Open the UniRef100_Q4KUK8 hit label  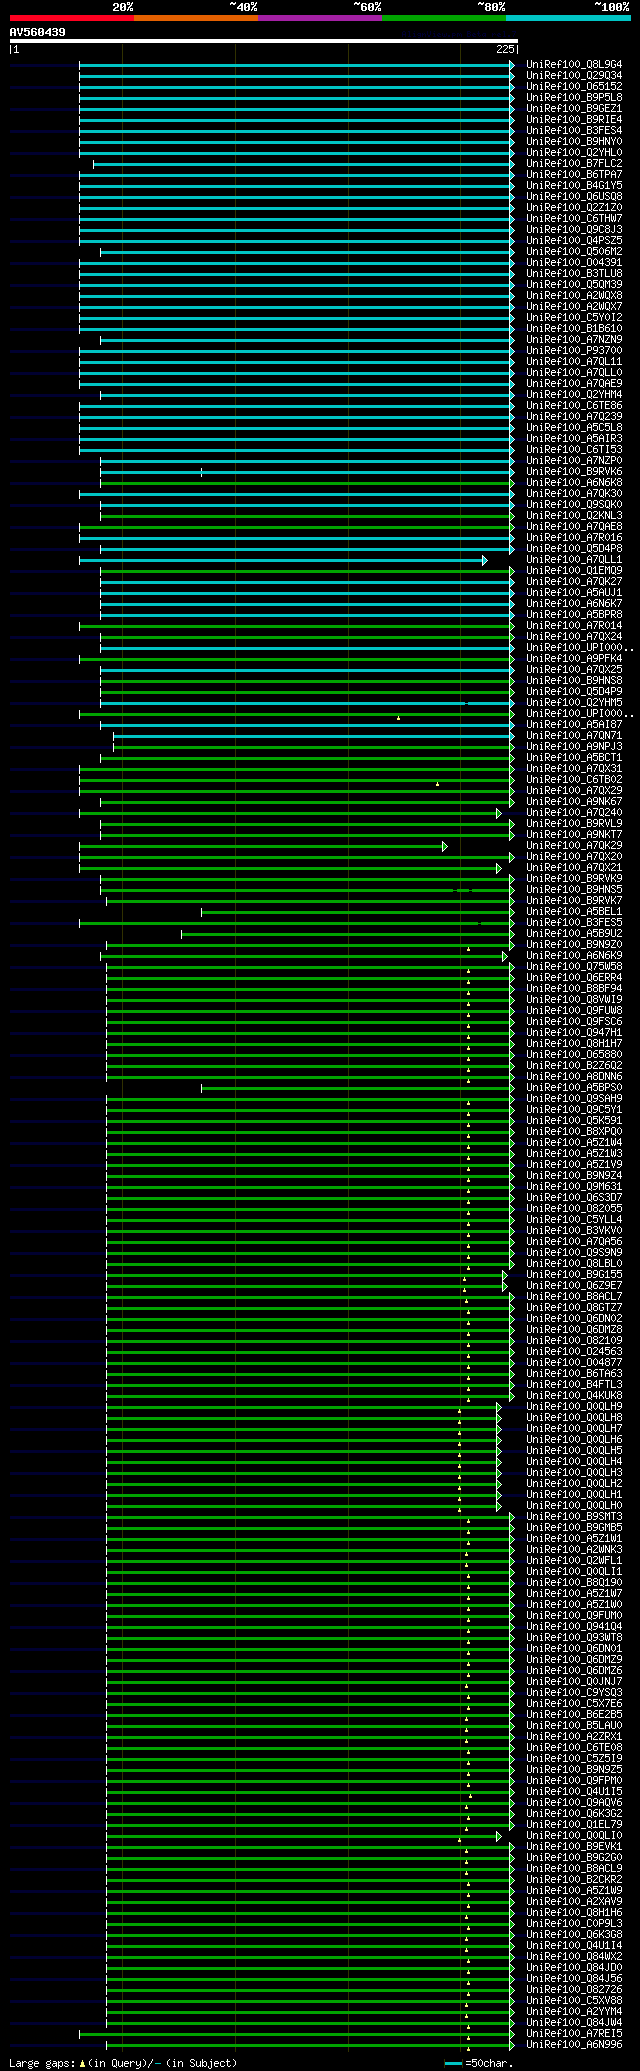pos(574,1396)
